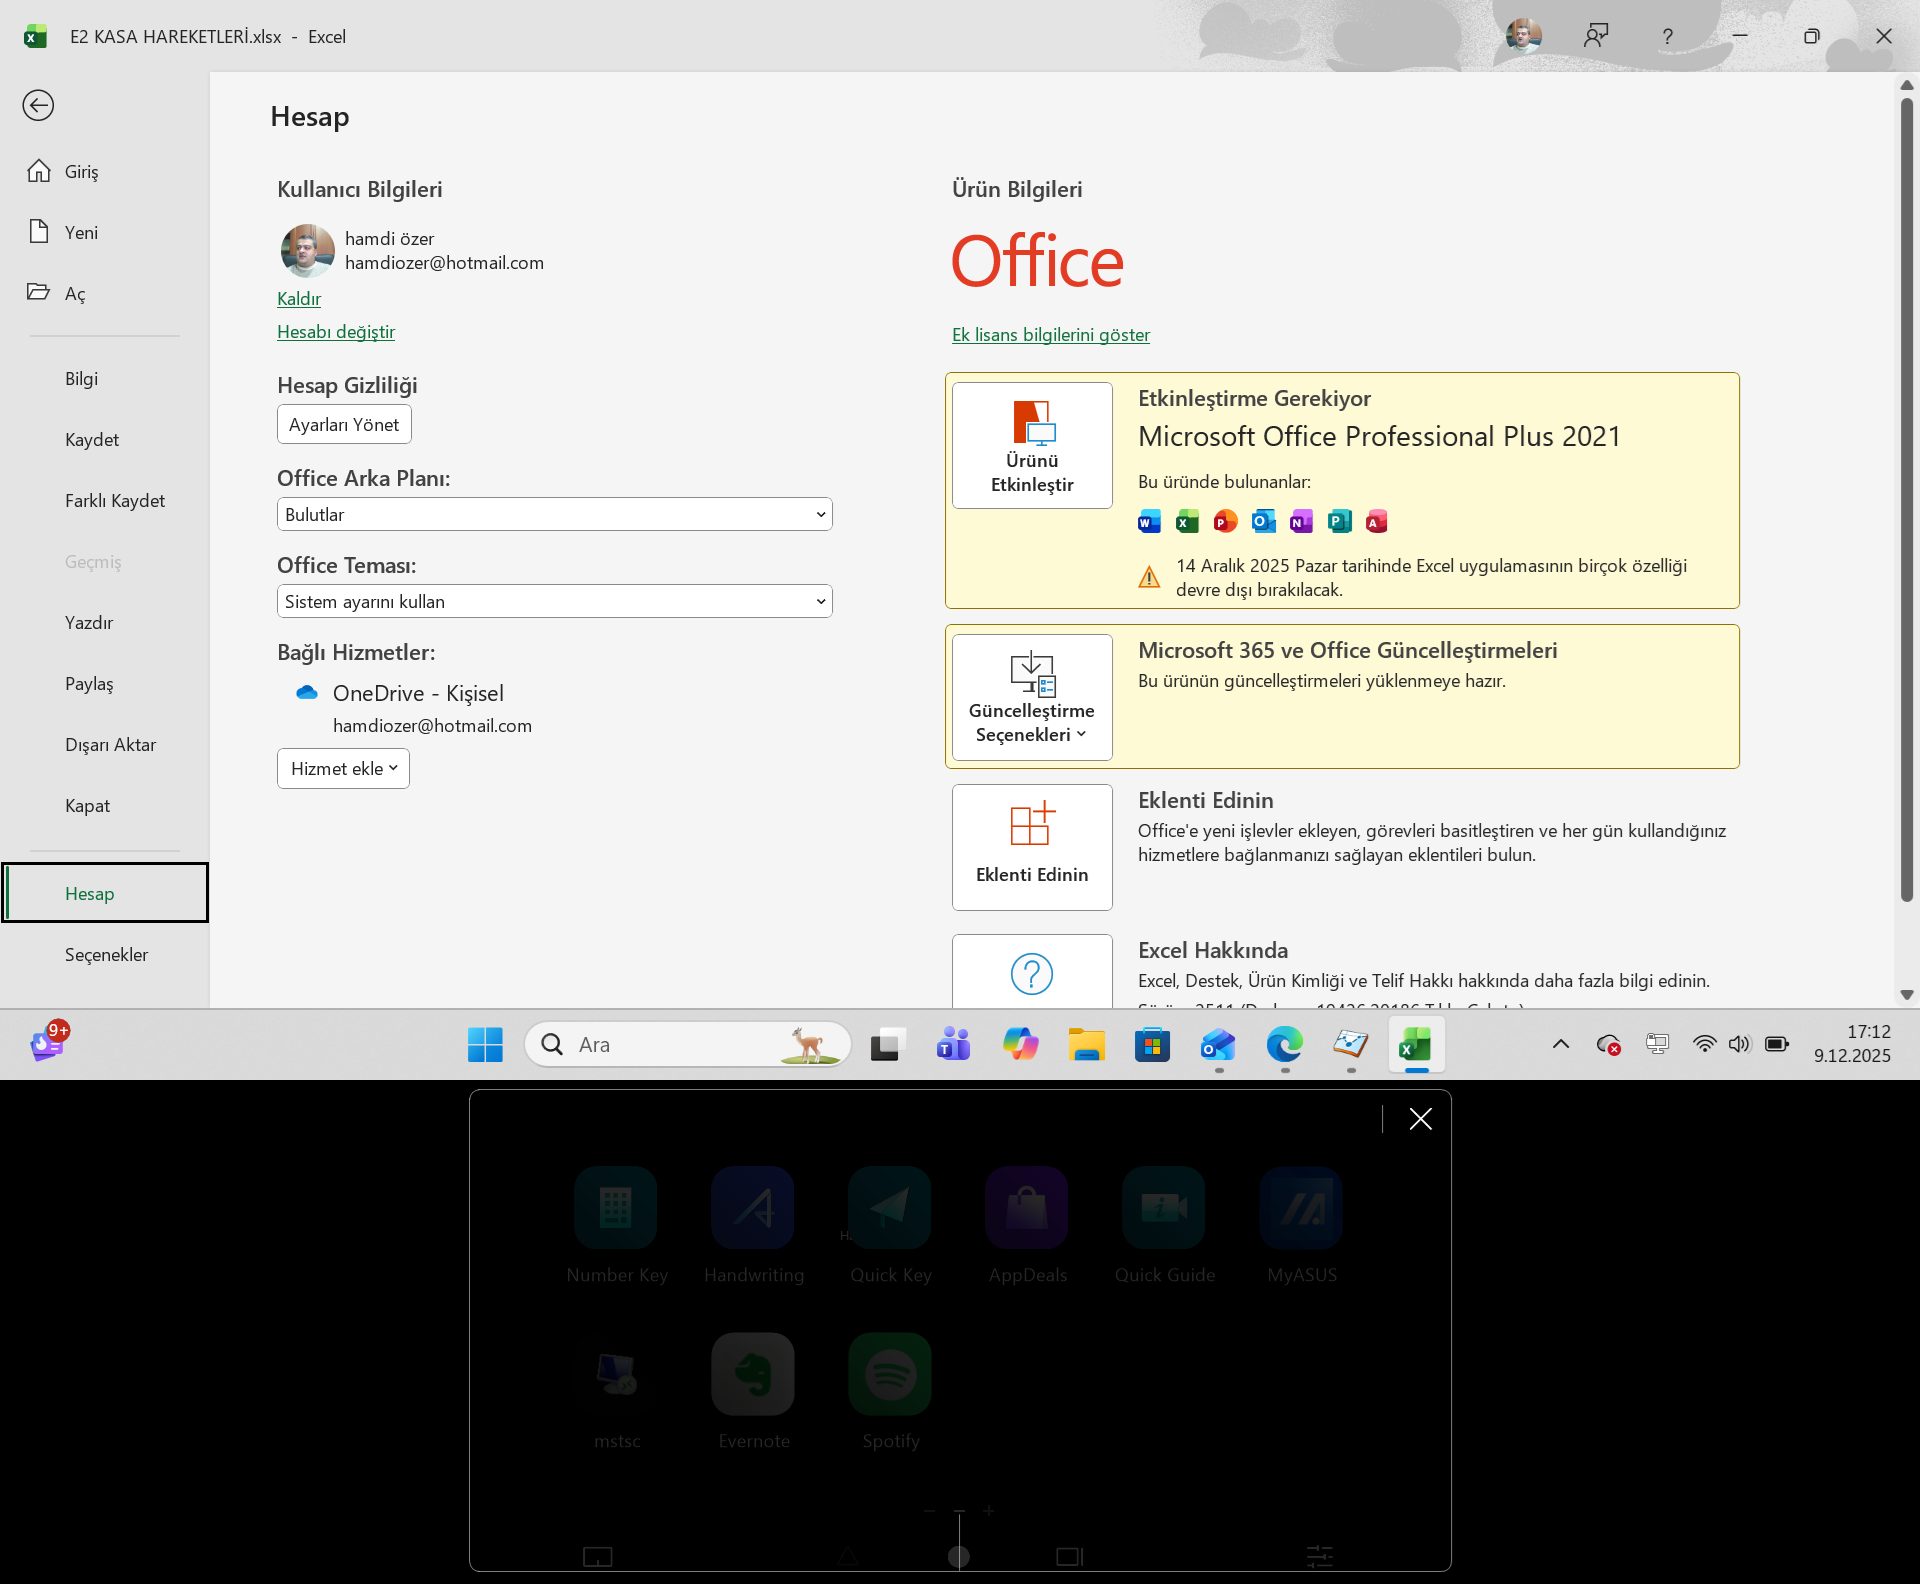Click the scrollbar down arrow
This screenshot has height=1584, width=1920.
pyautogui.click(x=1907, y=995)
